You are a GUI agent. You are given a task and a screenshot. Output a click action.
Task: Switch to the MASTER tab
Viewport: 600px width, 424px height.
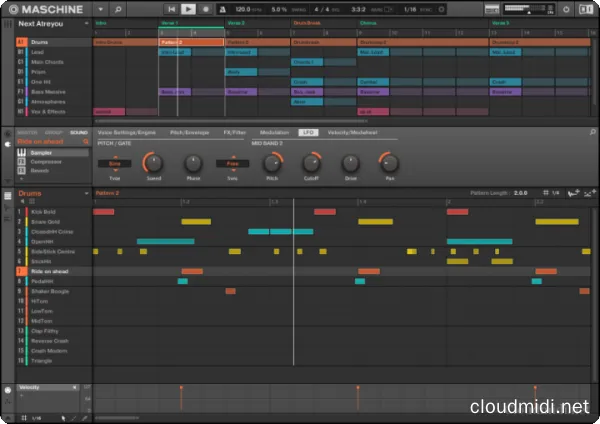coord(27,132)
